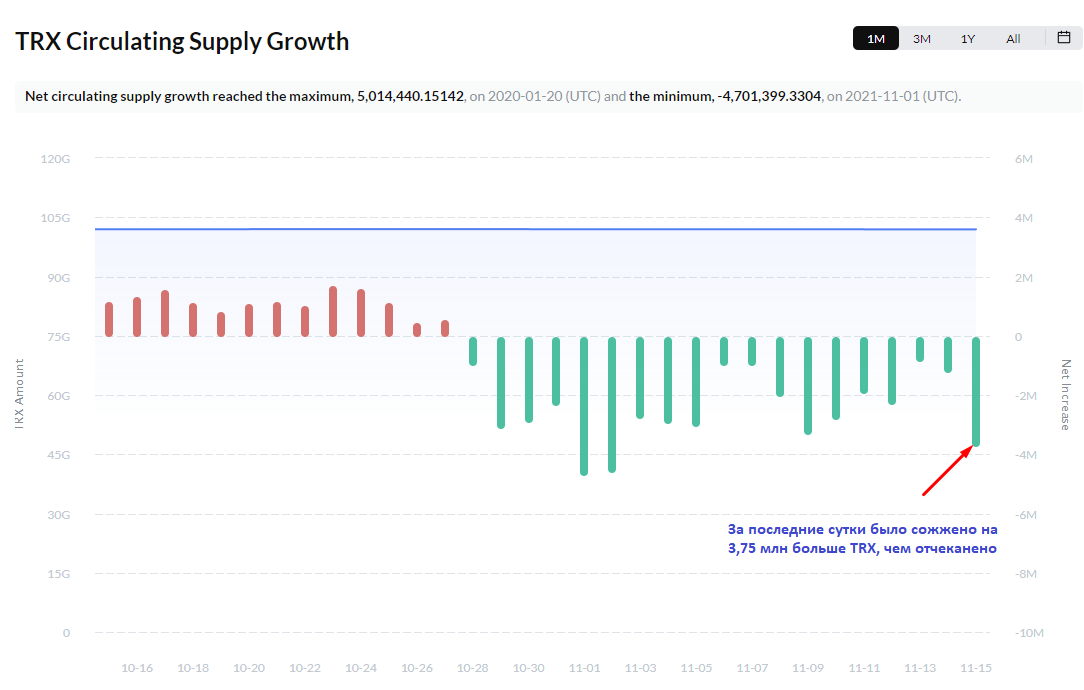Click the longest green bar above 11-01
The height and width of the screenshot is (690, 1084).
coord(584,405)
